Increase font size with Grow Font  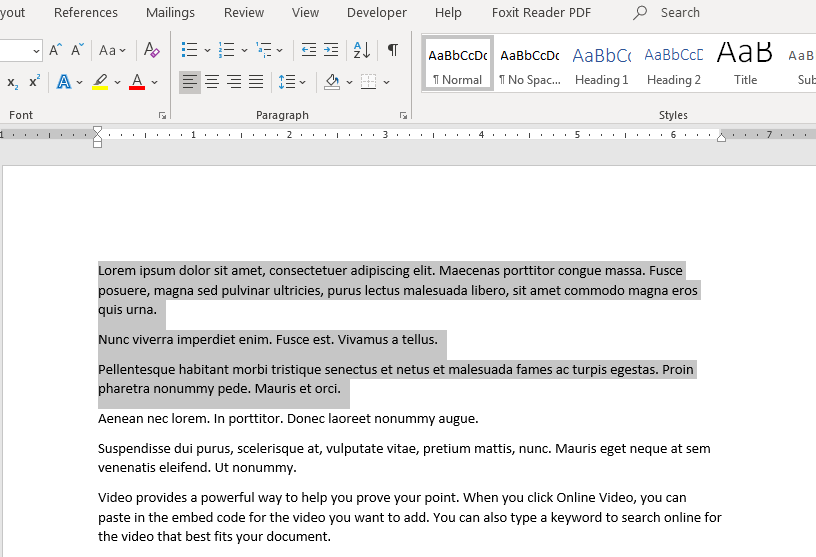point(56,50)
